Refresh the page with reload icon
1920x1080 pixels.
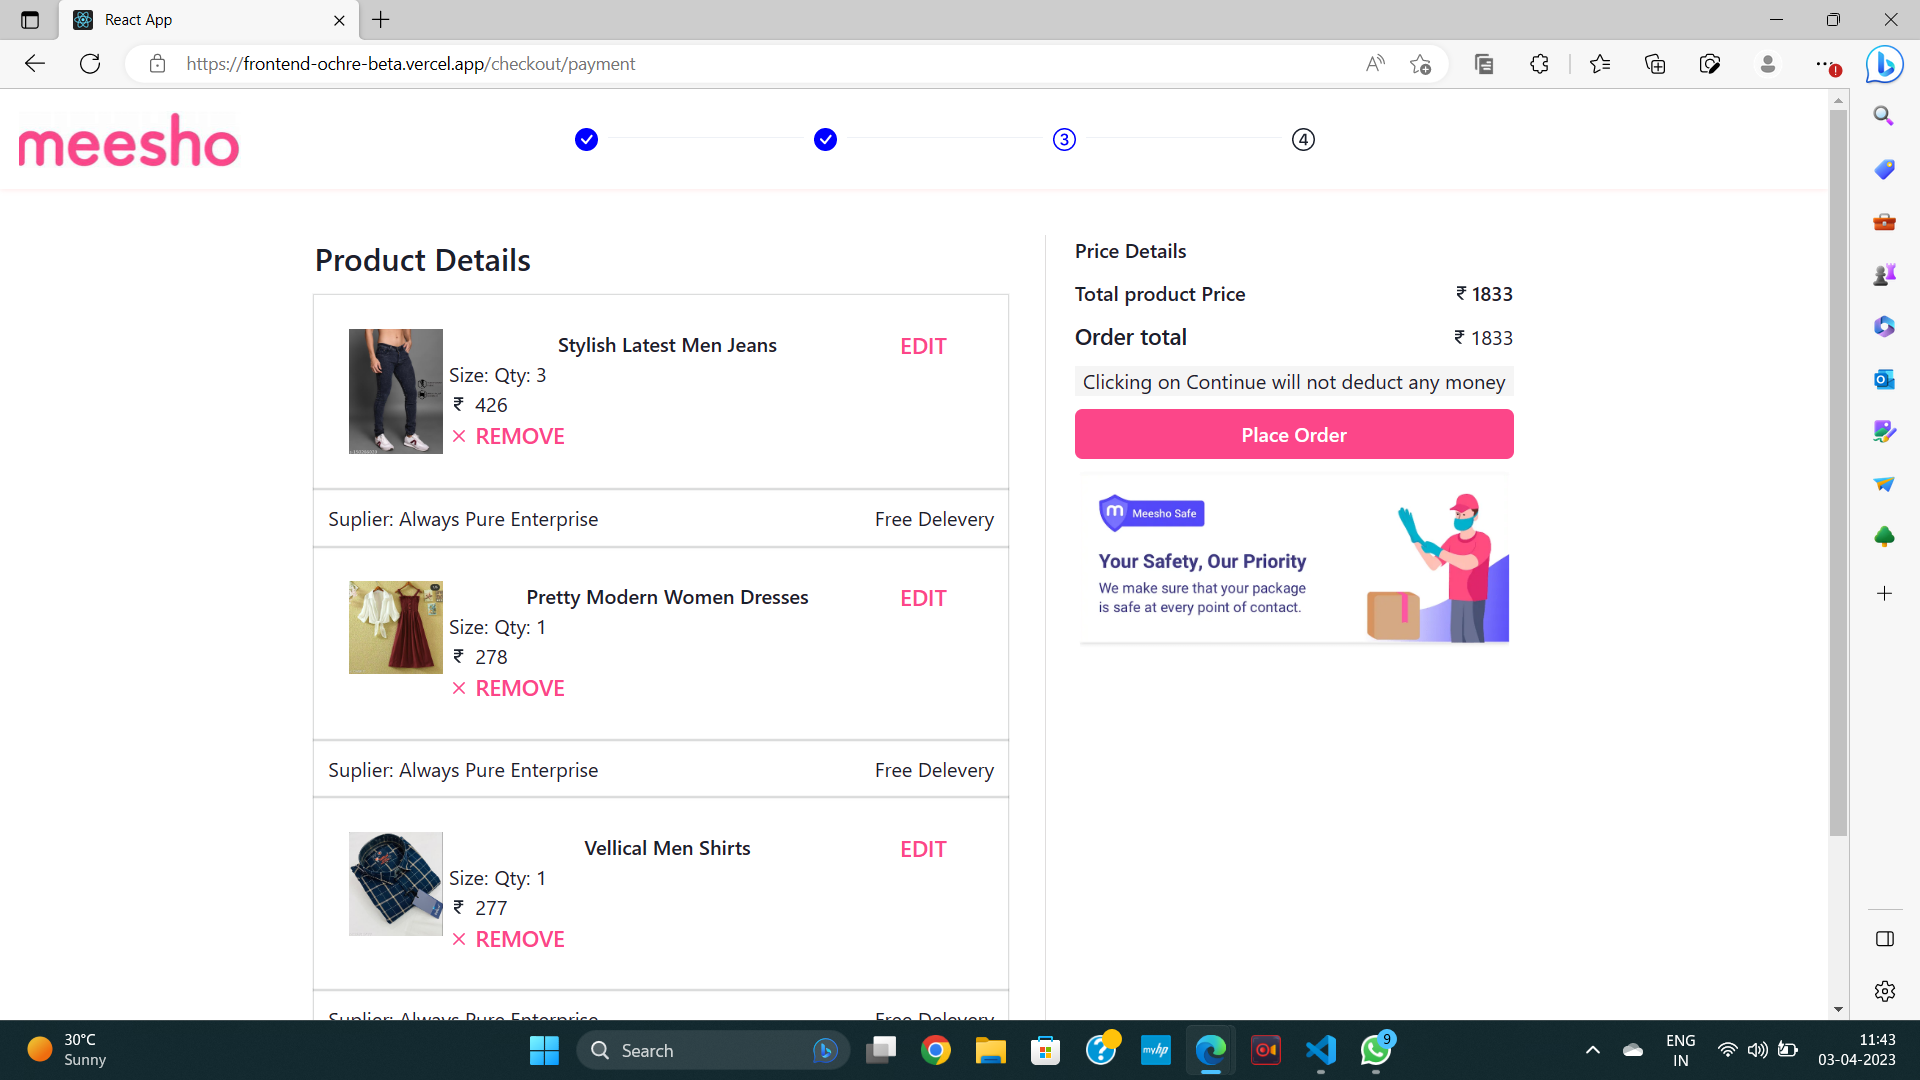pos(90,64)
